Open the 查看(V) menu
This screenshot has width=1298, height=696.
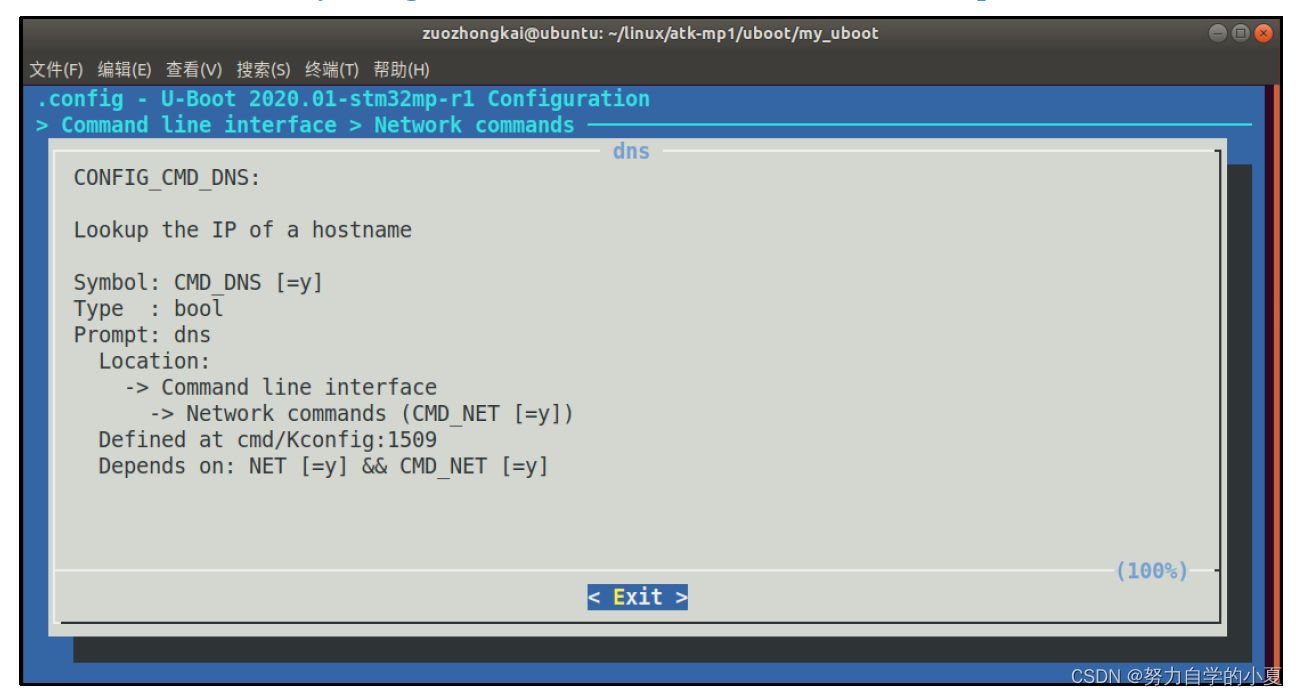pyautogui.click(x=194, y=70)
